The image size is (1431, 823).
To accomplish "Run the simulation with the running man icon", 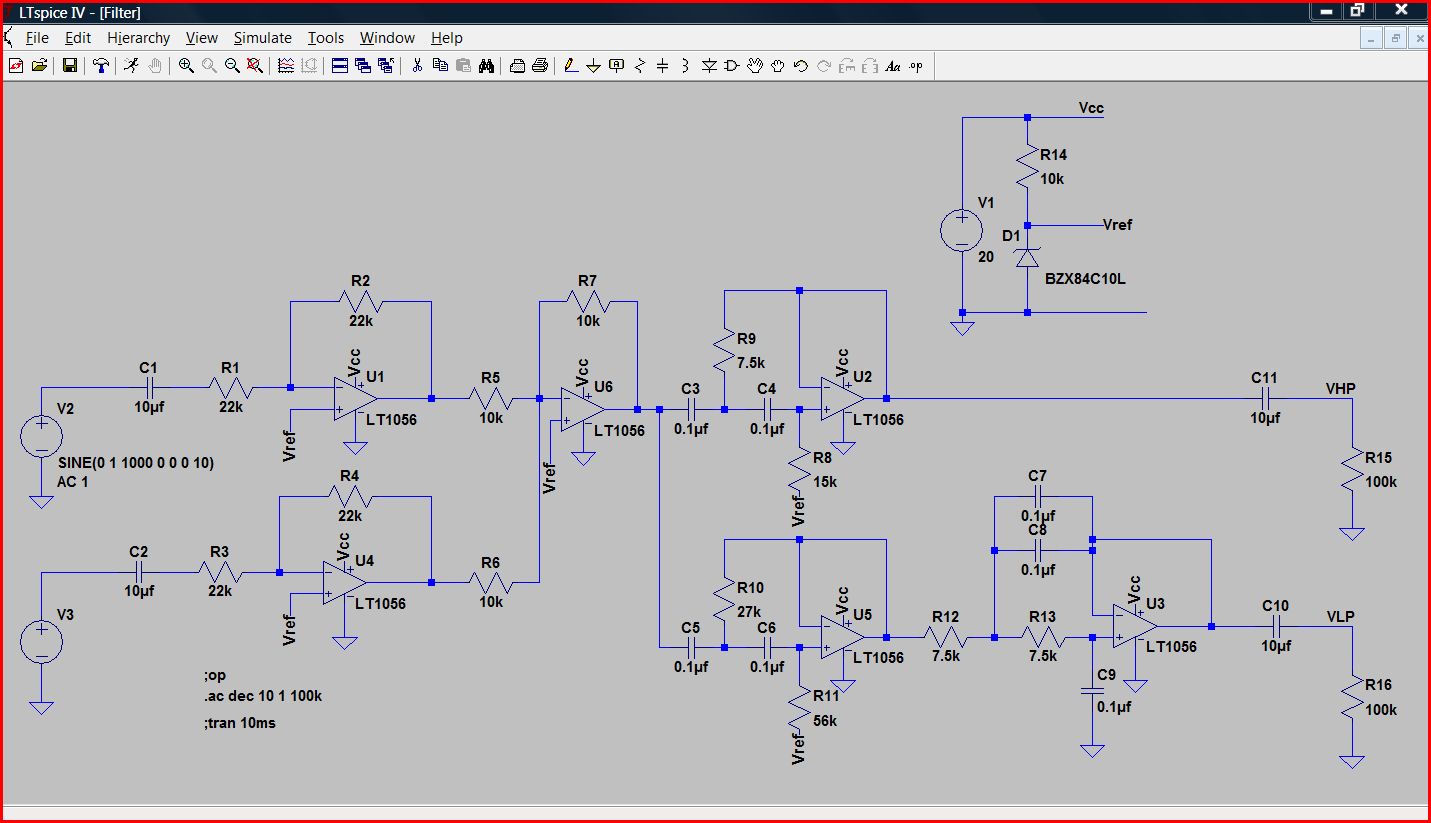I will (131, 66).
